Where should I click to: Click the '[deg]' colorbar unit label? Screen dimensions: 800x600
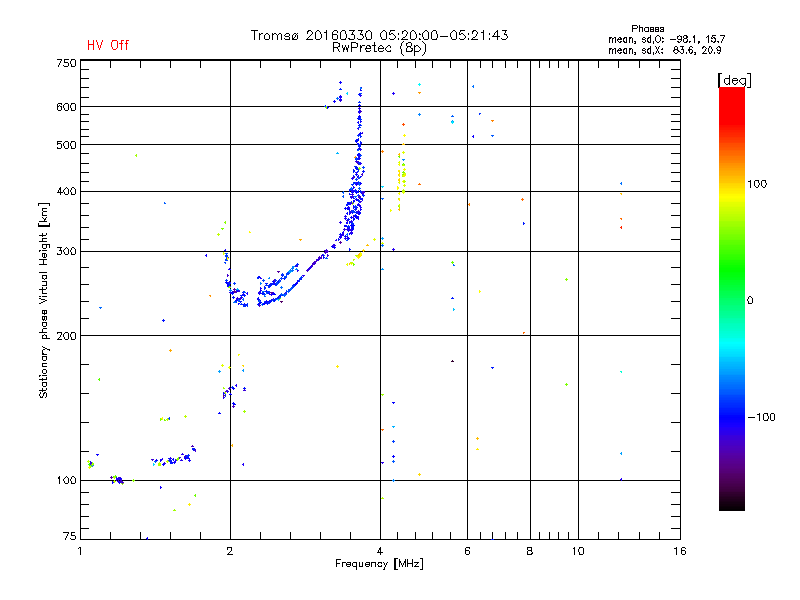point(734,80)
